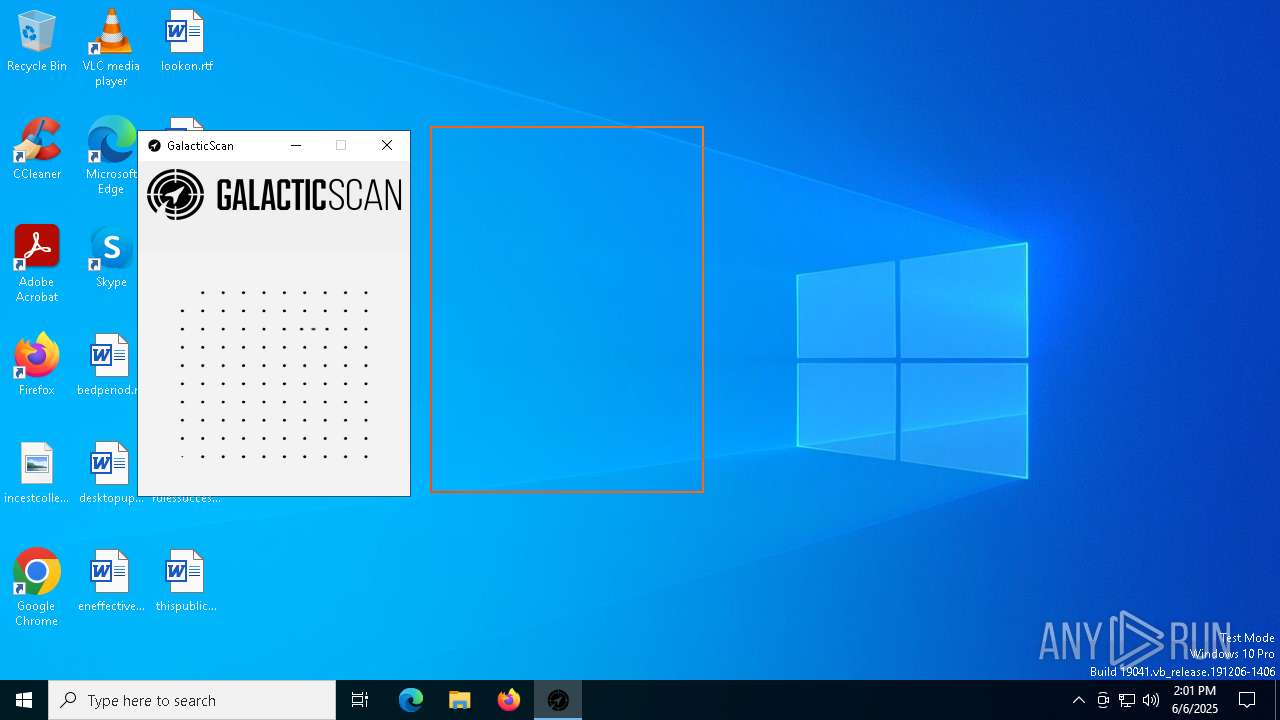This screenshot has height=720, width=1280.
Task: Open the notifications action center
Action: (1247, 700)
